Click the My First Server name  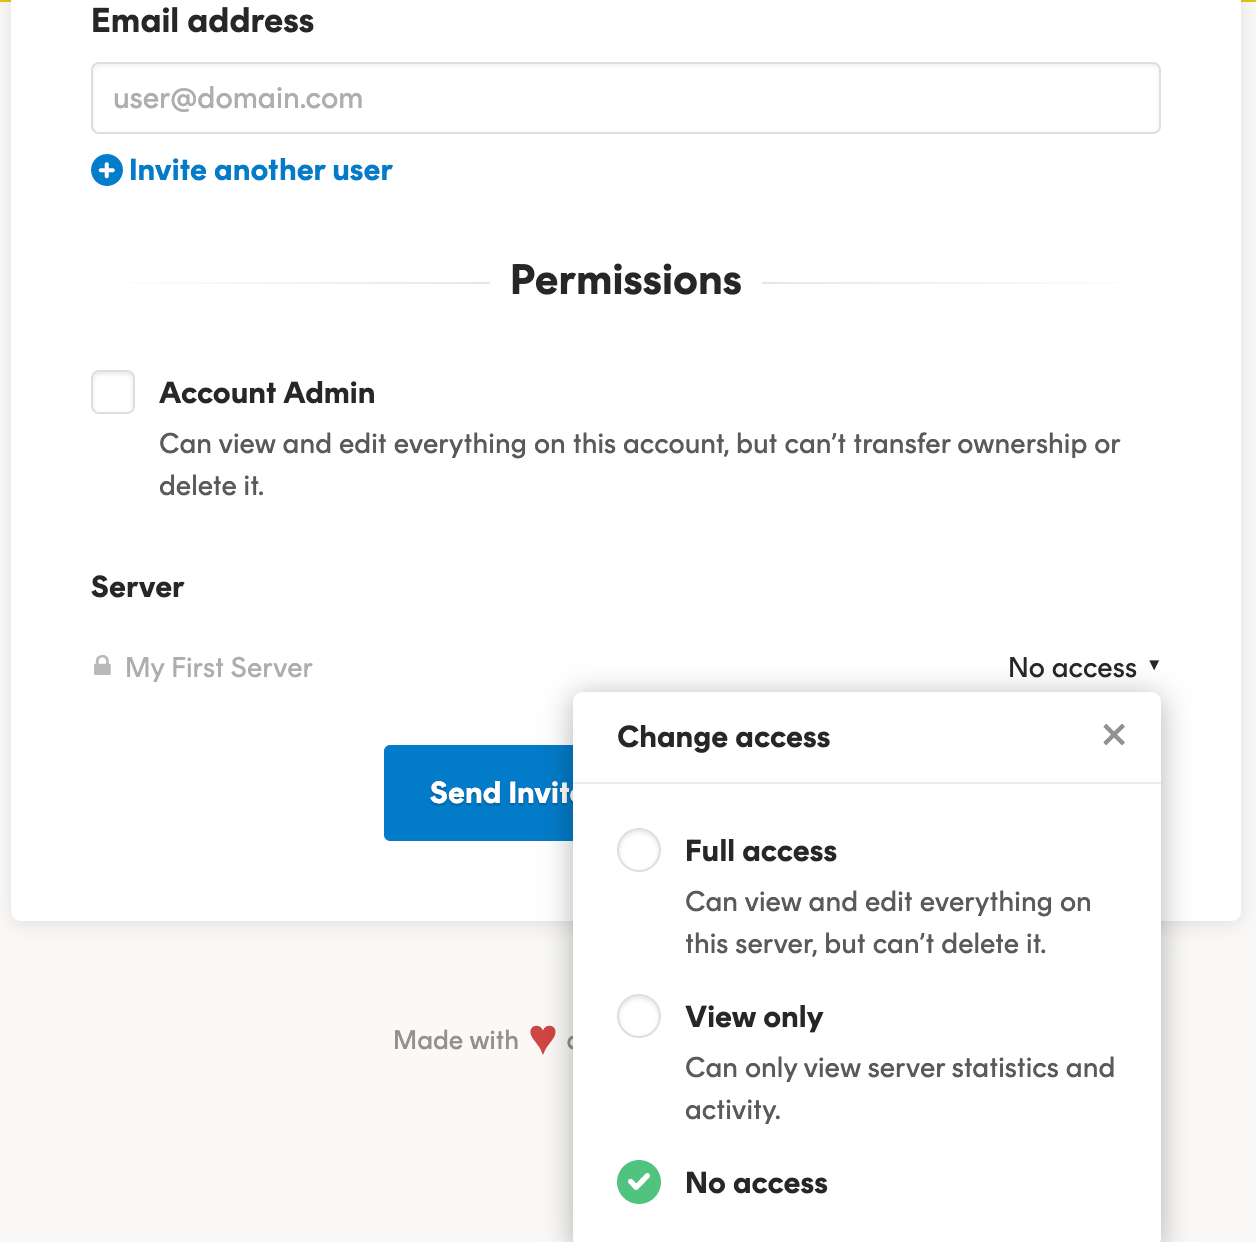click(x=219, y=668)
